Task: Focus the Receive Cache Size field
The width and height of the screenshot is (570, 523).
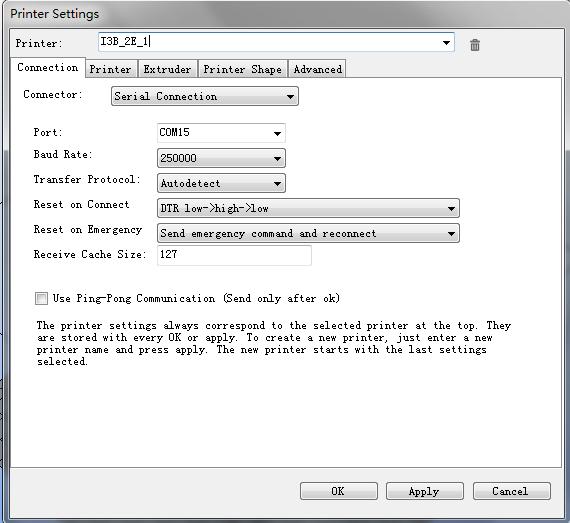Action: tap(234, 255)
